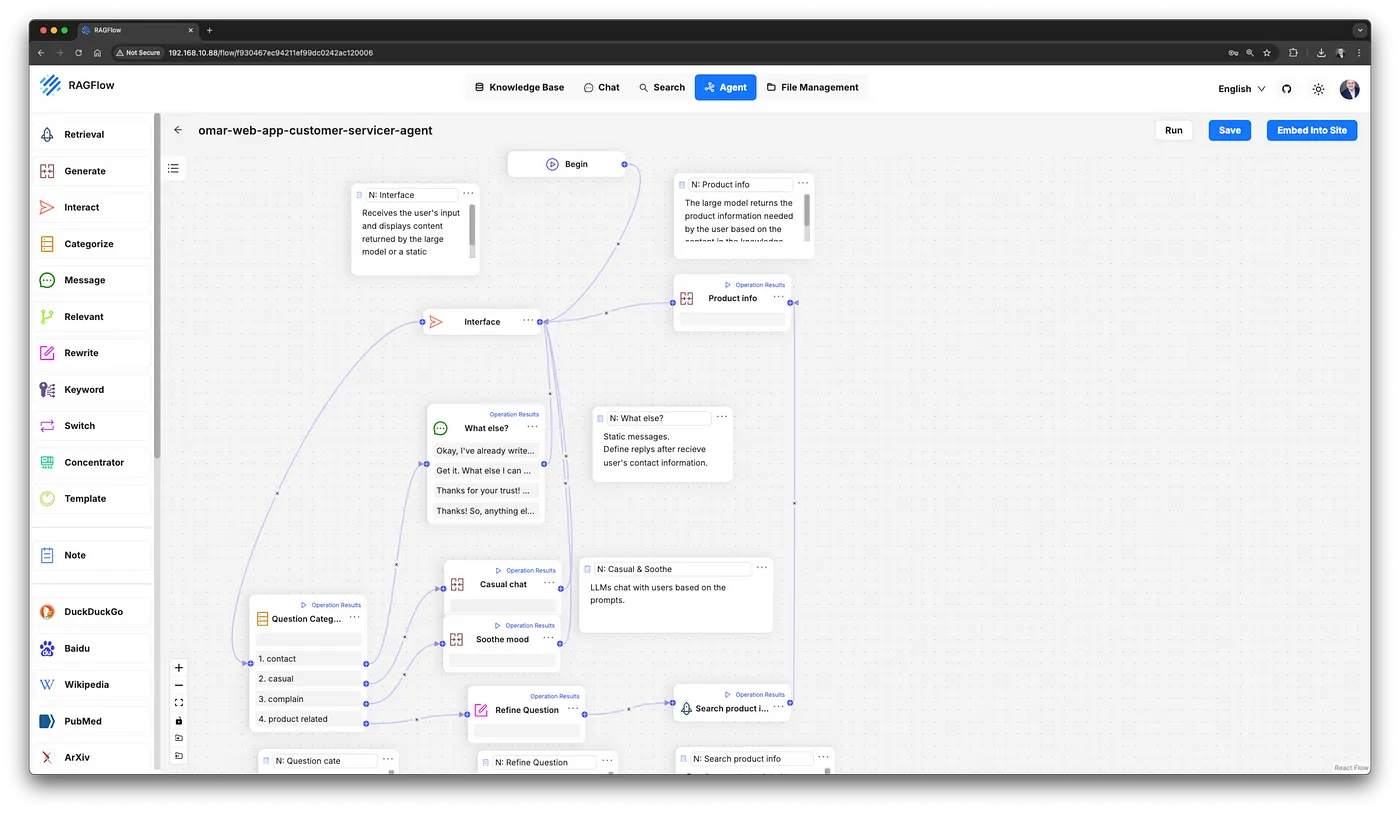This screenshot has width=1400, height=813.
Task: Click the back arrow beside agent title
Action: coord(178,130)
